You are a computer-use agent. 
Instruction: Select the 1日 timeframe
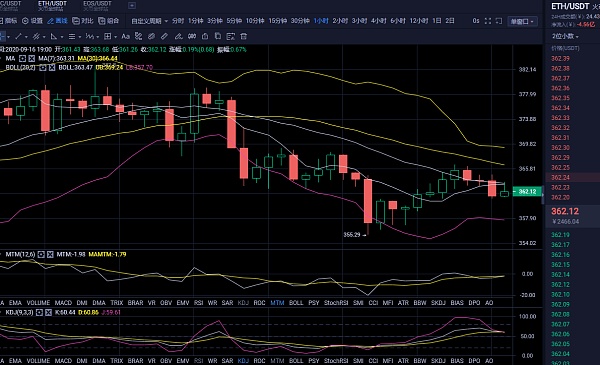pyautogui.click(x=437, y=21)
